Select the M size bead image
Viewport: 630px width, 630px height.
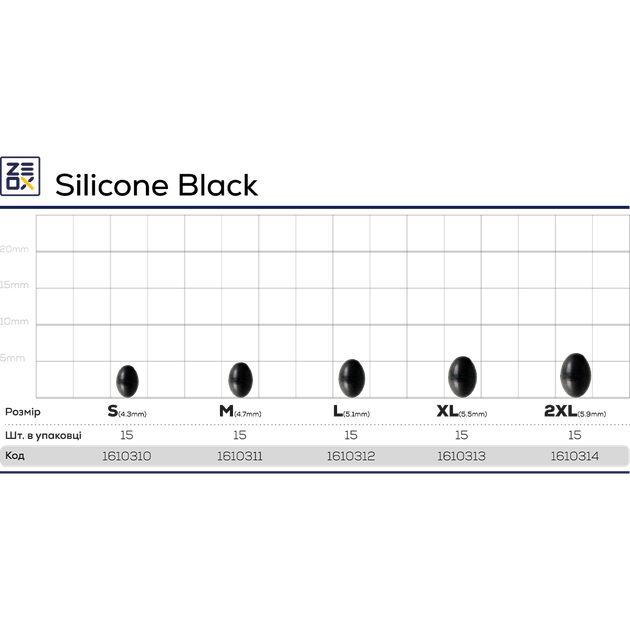(x=240, y=380)
